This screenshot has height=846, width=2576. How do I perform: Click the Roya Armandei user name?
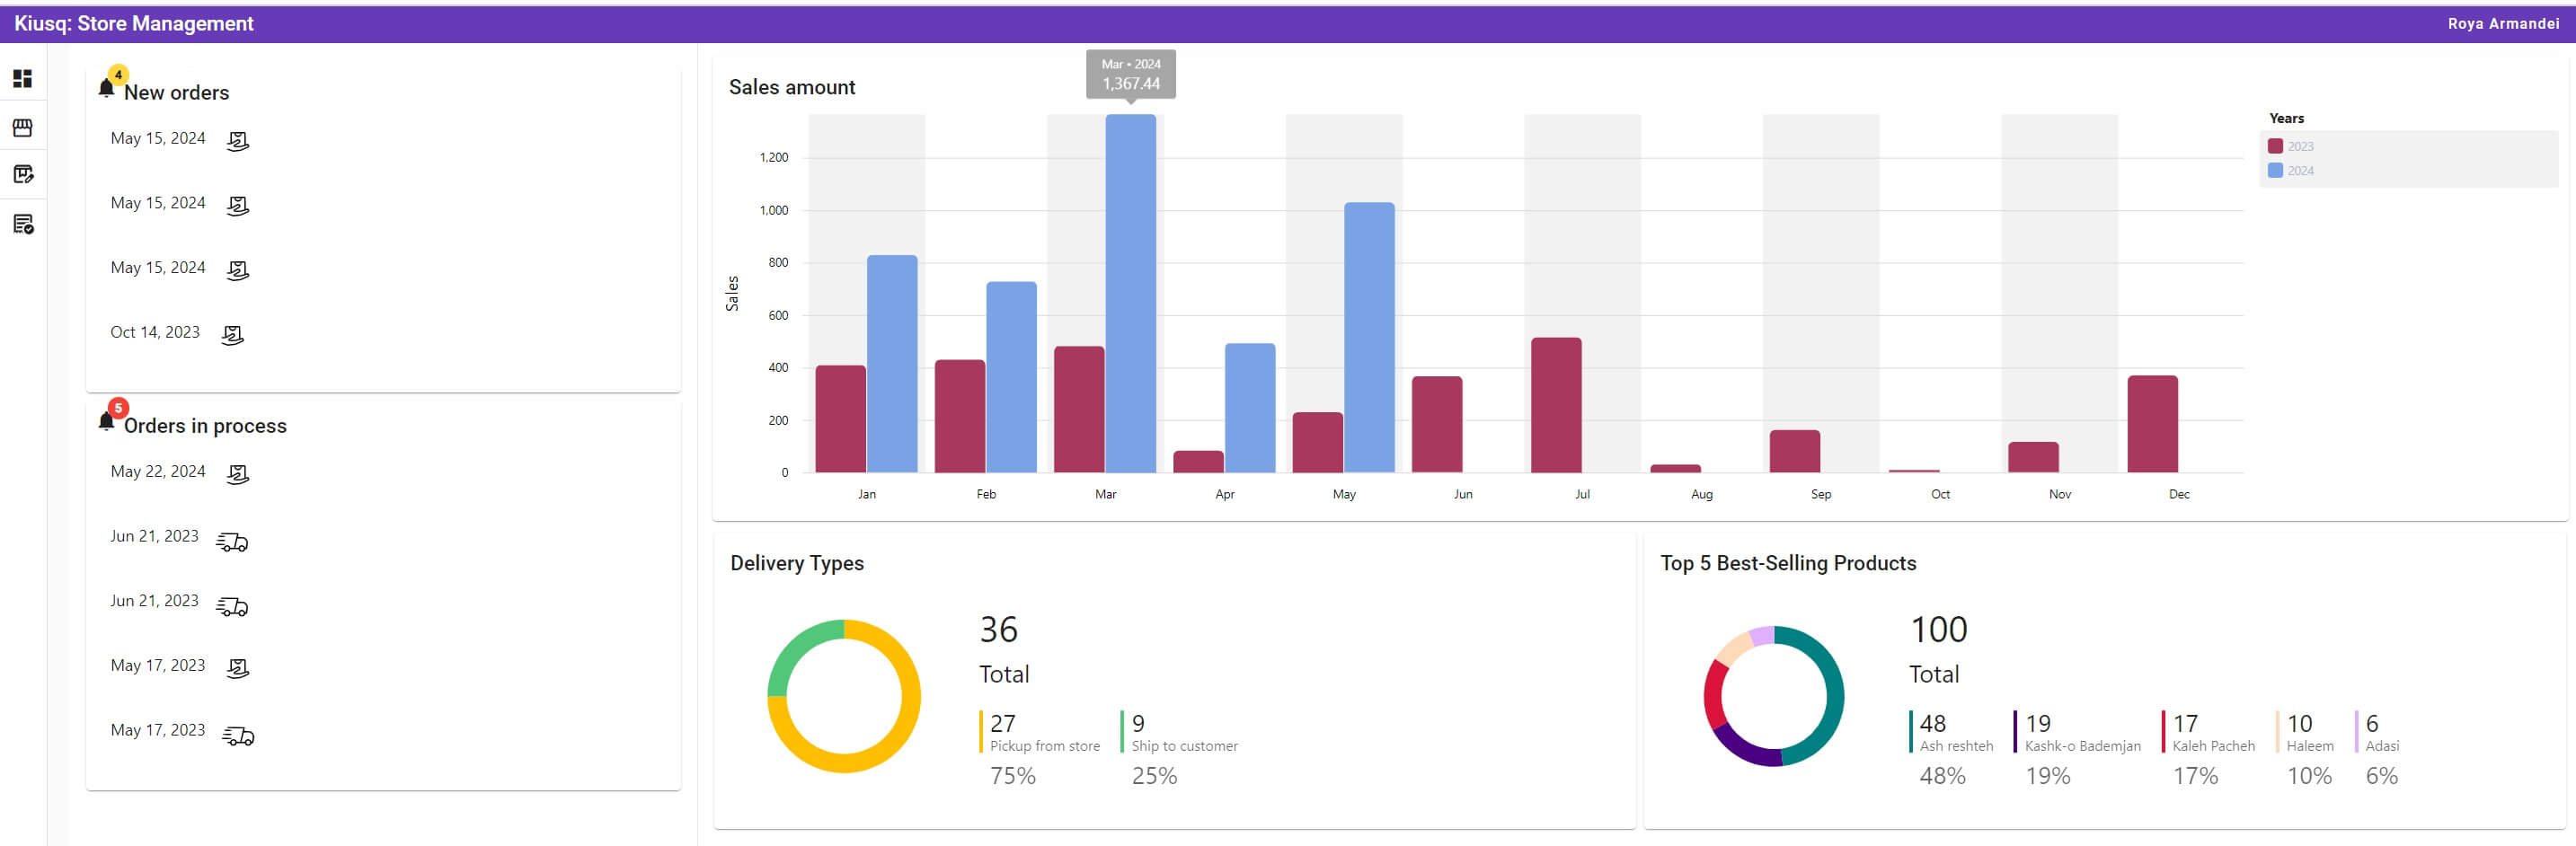[2502, 24]
